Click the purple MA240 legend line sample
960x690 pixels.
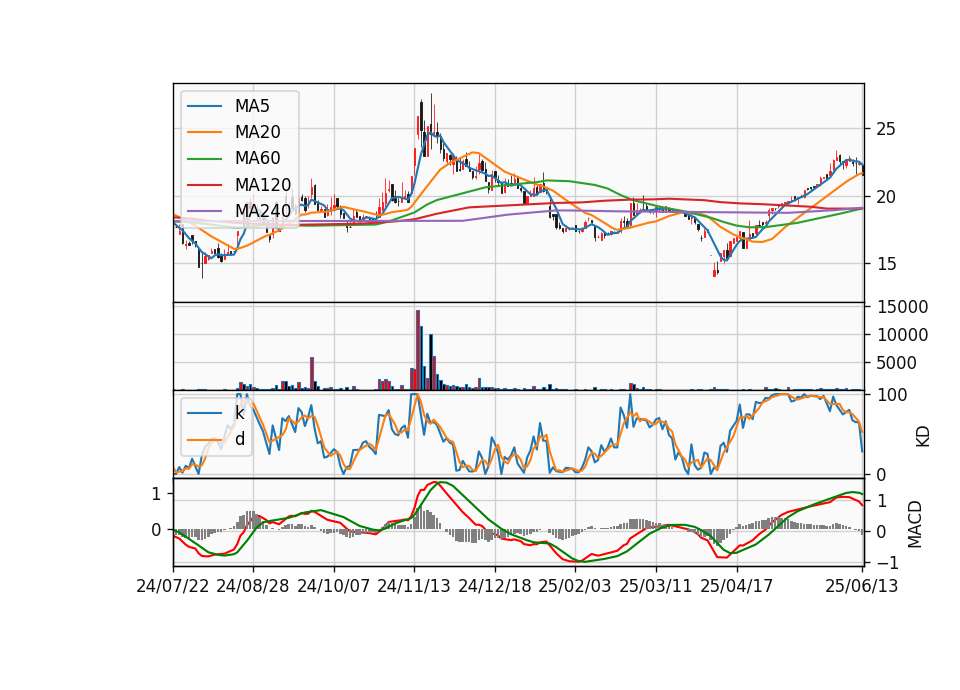tap(204, 212)
